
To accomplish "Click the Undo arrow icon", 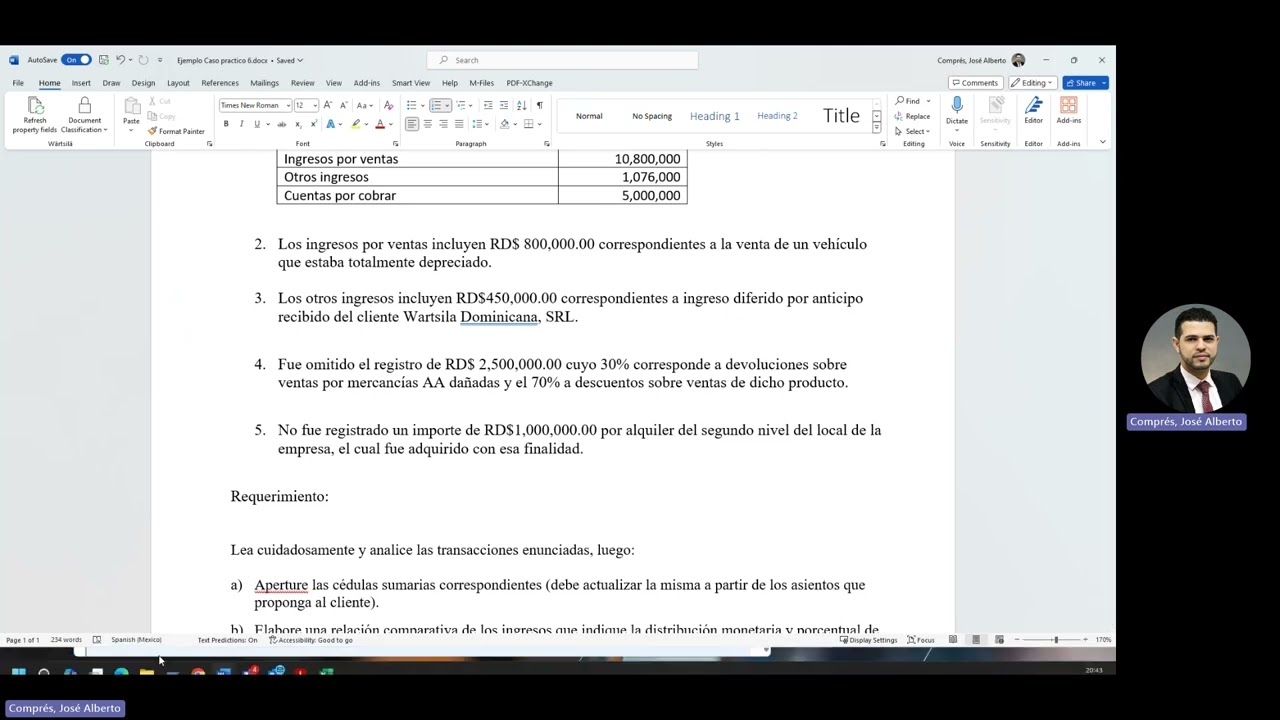I will (x=120, y=60).
